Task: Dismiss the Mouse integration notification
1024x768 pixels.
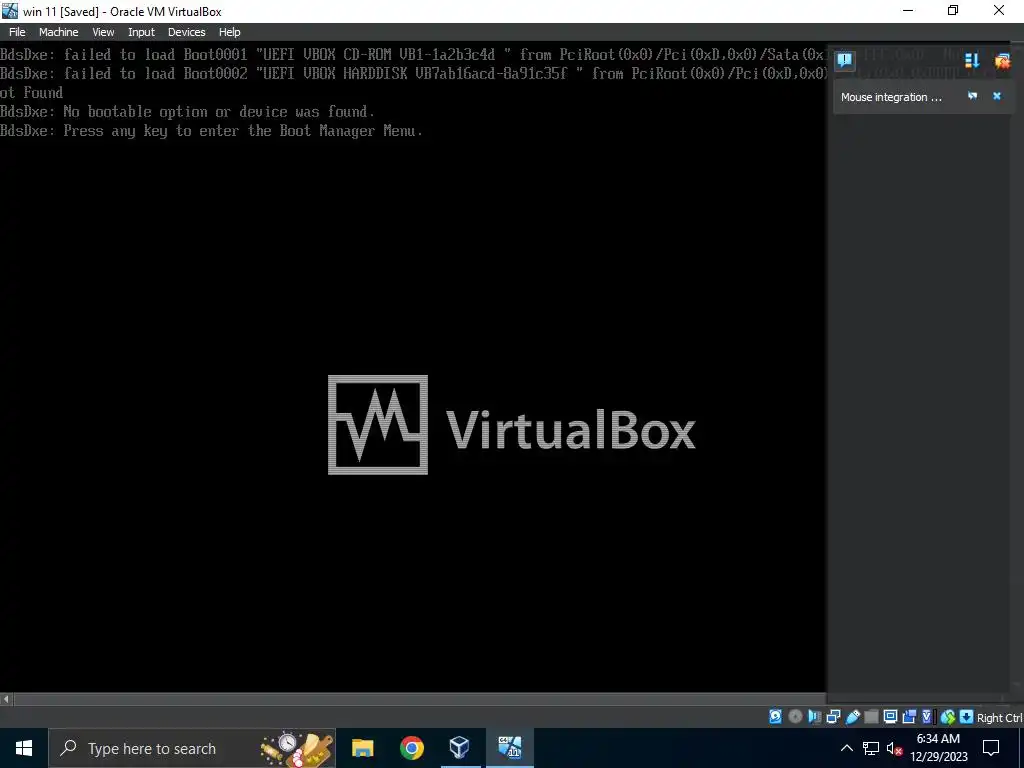Action: [997, 96]
